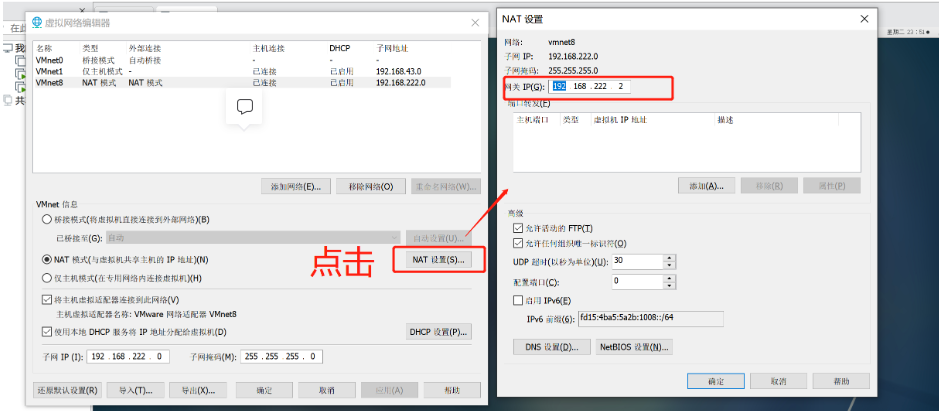Click the 子网掩码 input field

280,357
